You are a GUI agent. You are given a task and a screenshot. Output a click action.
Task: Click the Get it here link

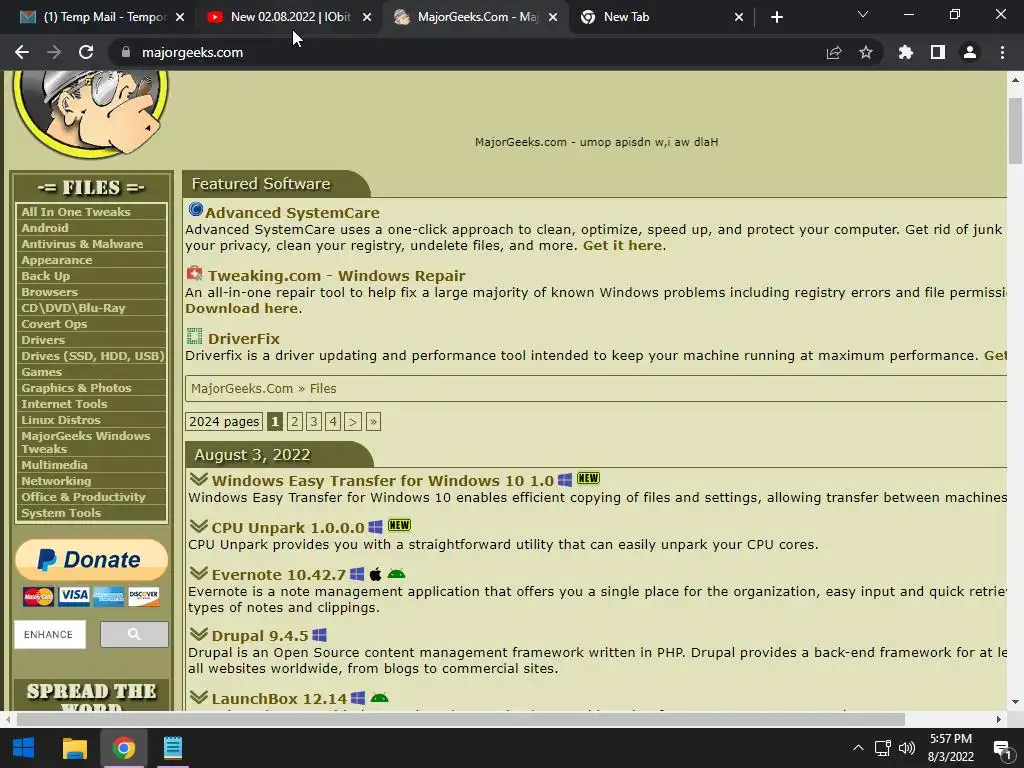click(x=622, y=246)
